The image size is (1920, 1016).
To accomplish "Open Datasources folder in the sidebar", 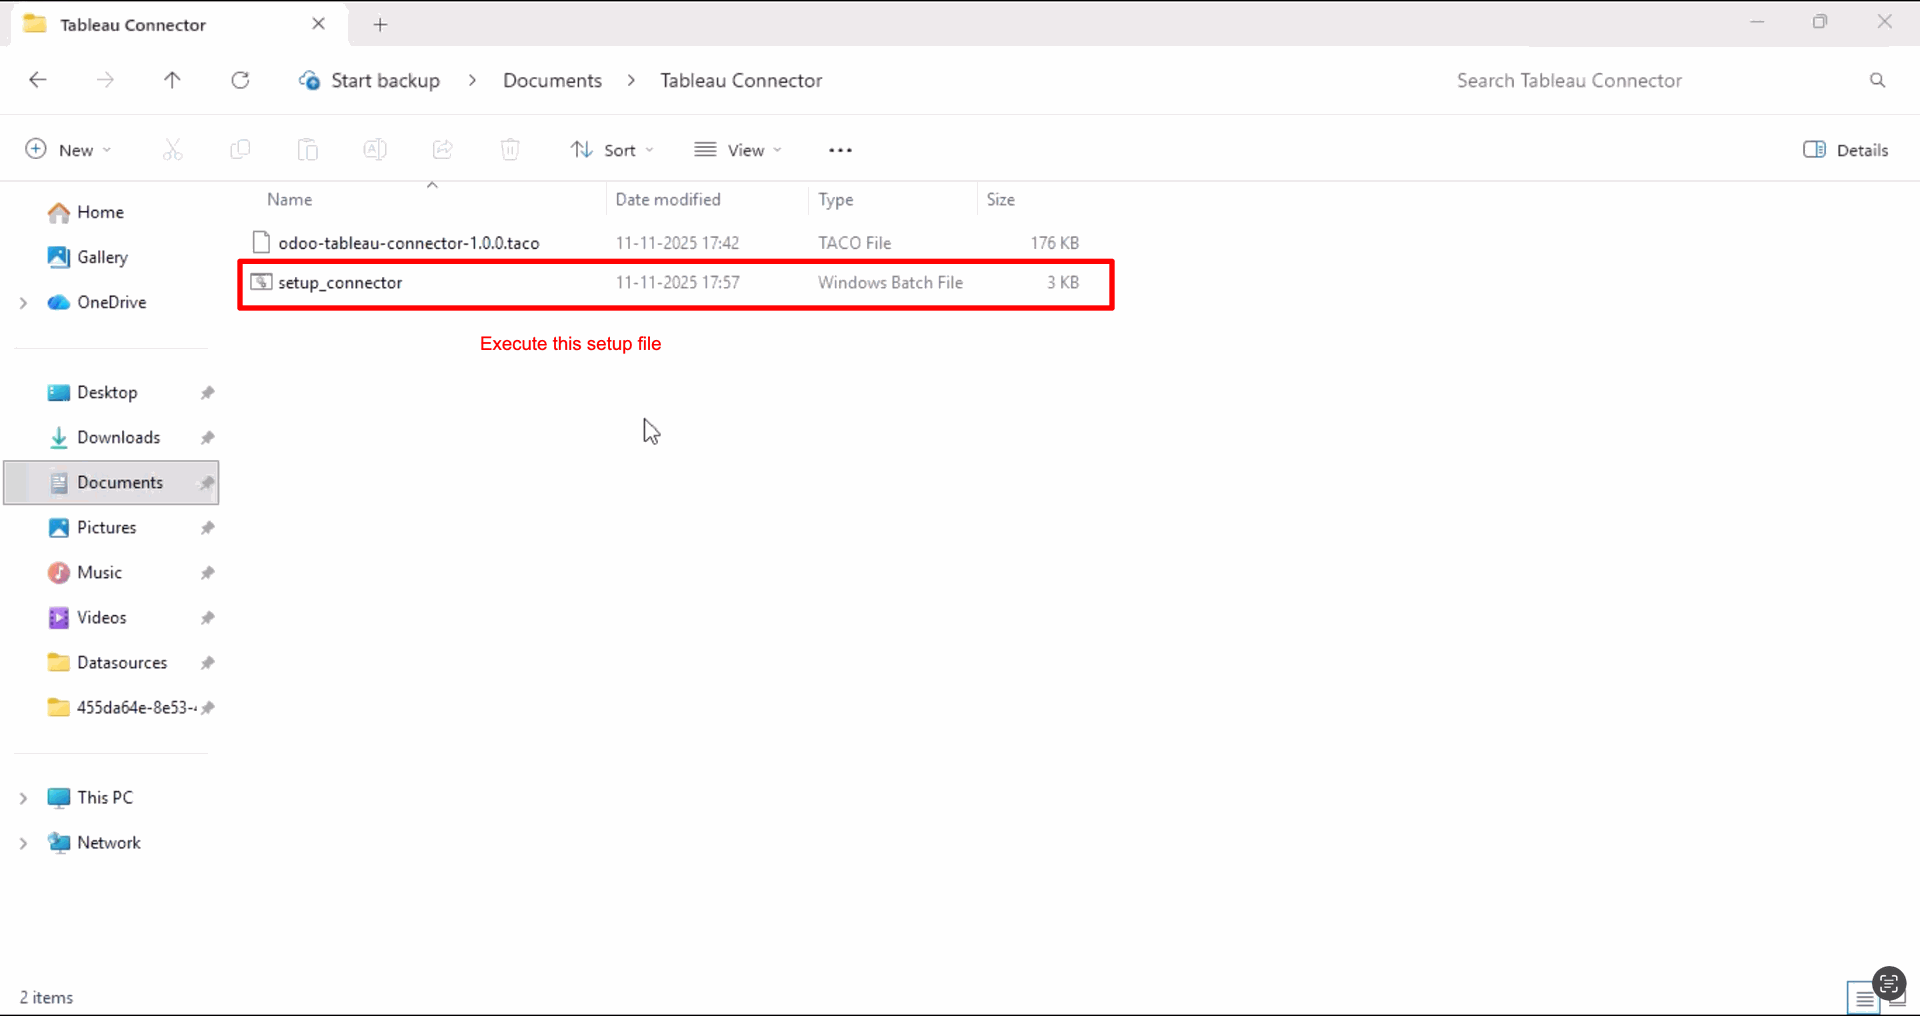I will click(122, 663).
